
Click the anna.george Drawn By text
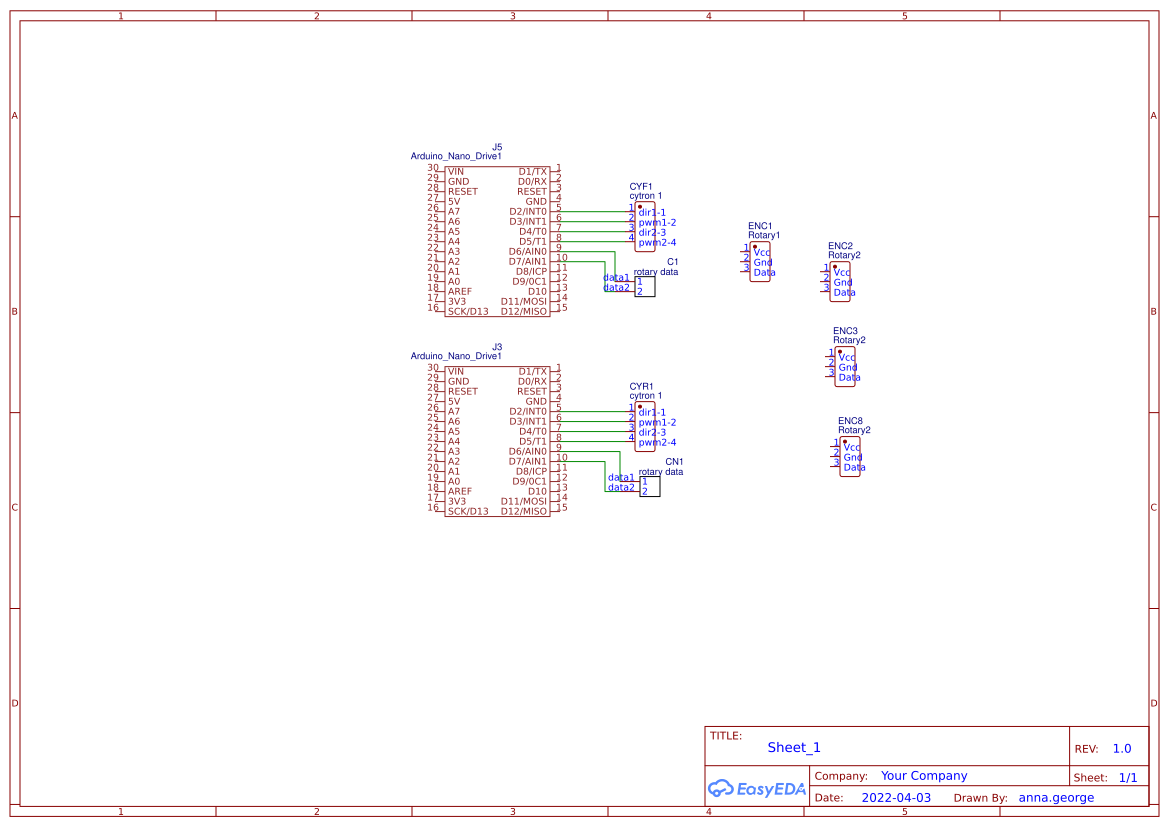click(1057, 797)
